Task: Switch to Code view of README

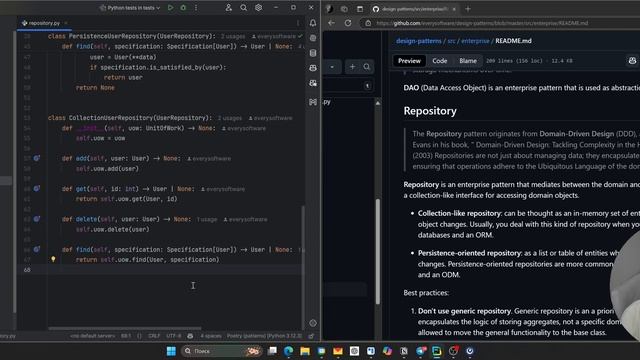Action: tap(440, 61)
